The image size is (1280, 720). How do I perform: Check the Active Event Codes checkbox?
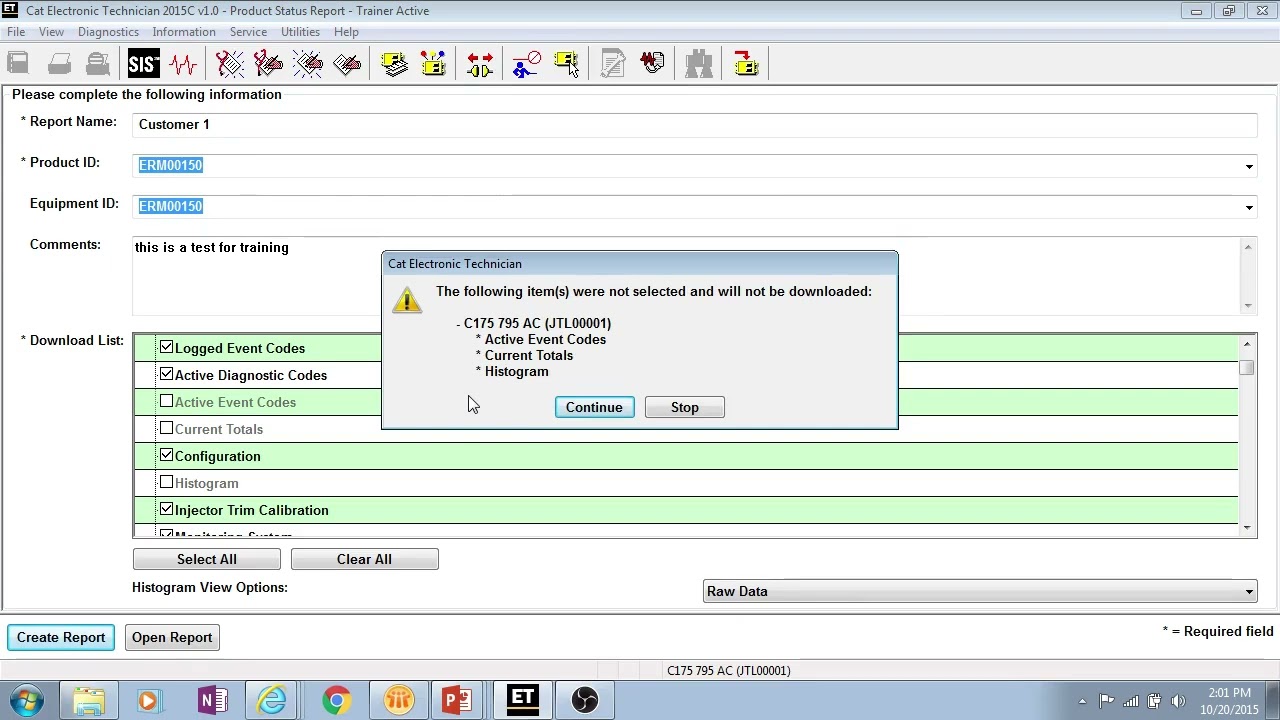(x=166, y=401)
